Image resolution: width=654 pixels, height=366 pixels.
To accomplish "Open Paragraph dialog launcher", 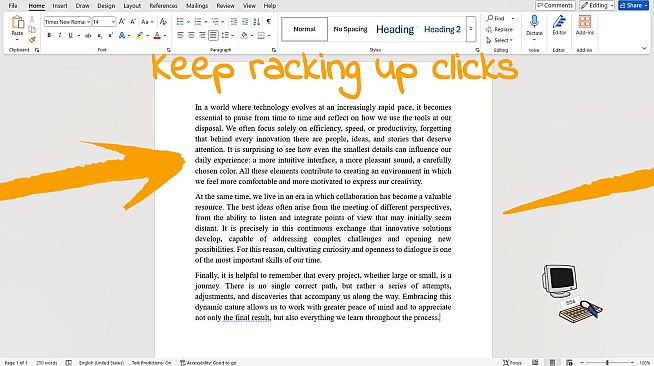I will click(274, 50).
